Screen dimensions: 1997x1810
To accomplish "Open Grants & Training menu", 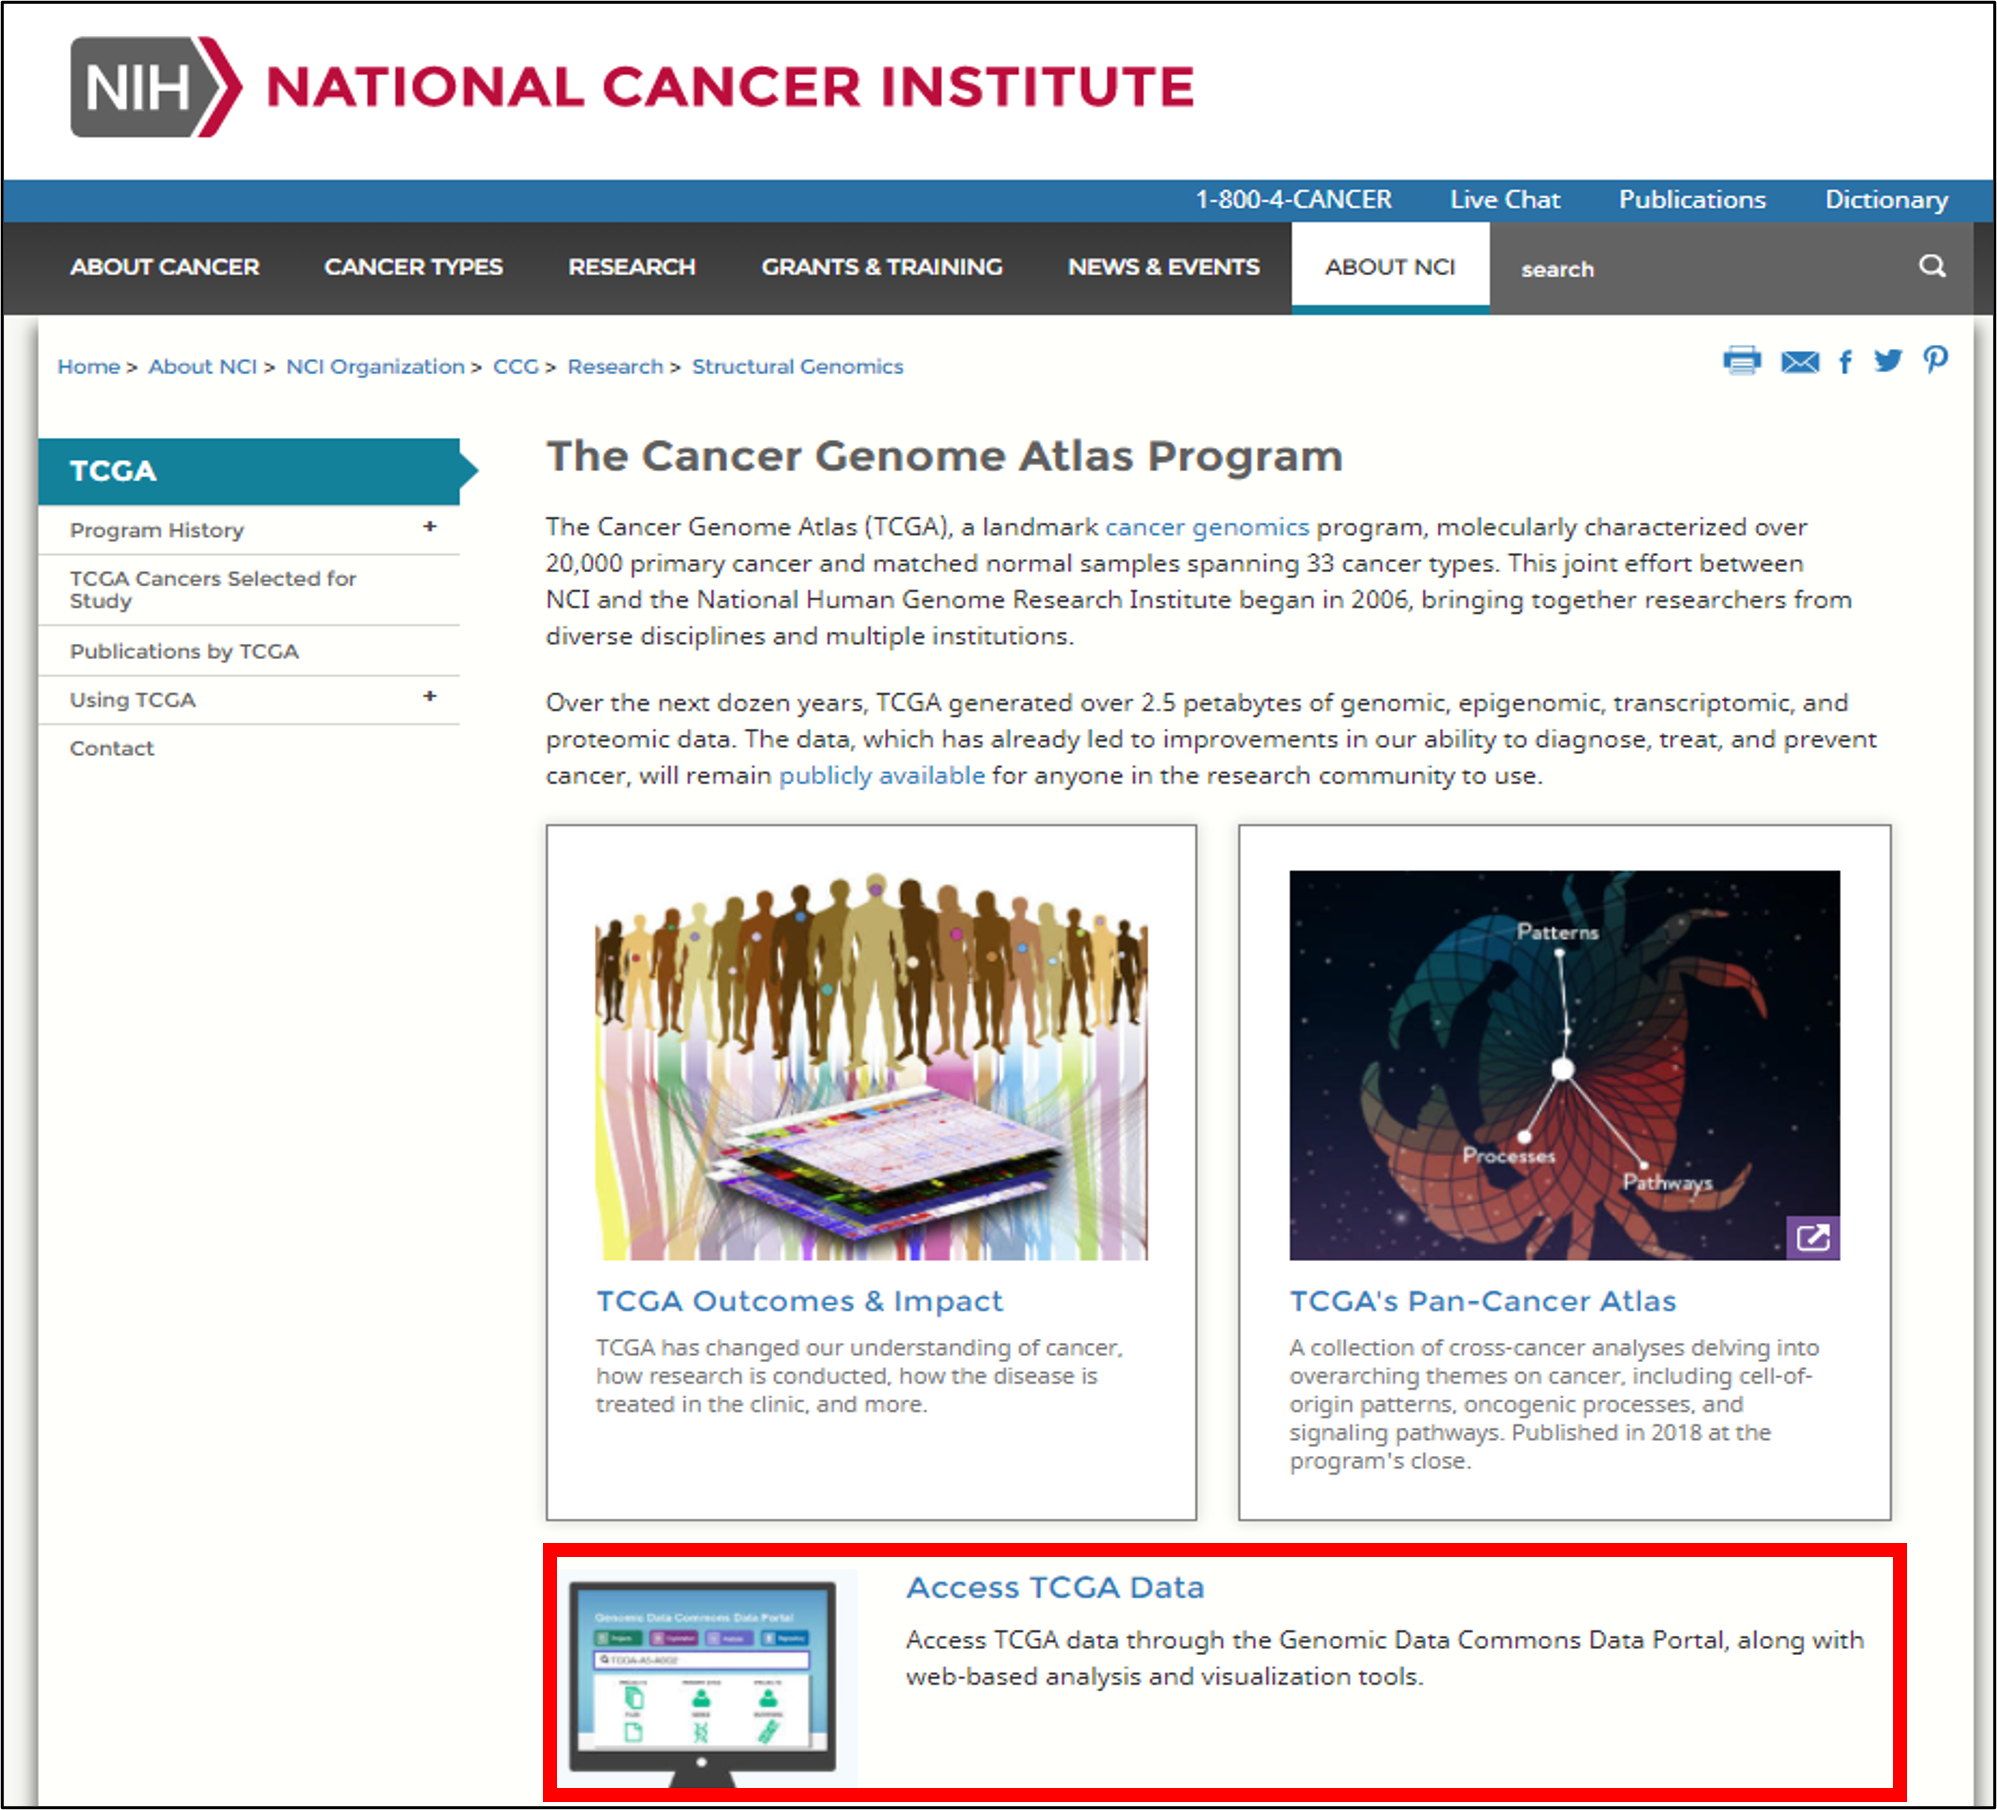I will tap(882, 267).
